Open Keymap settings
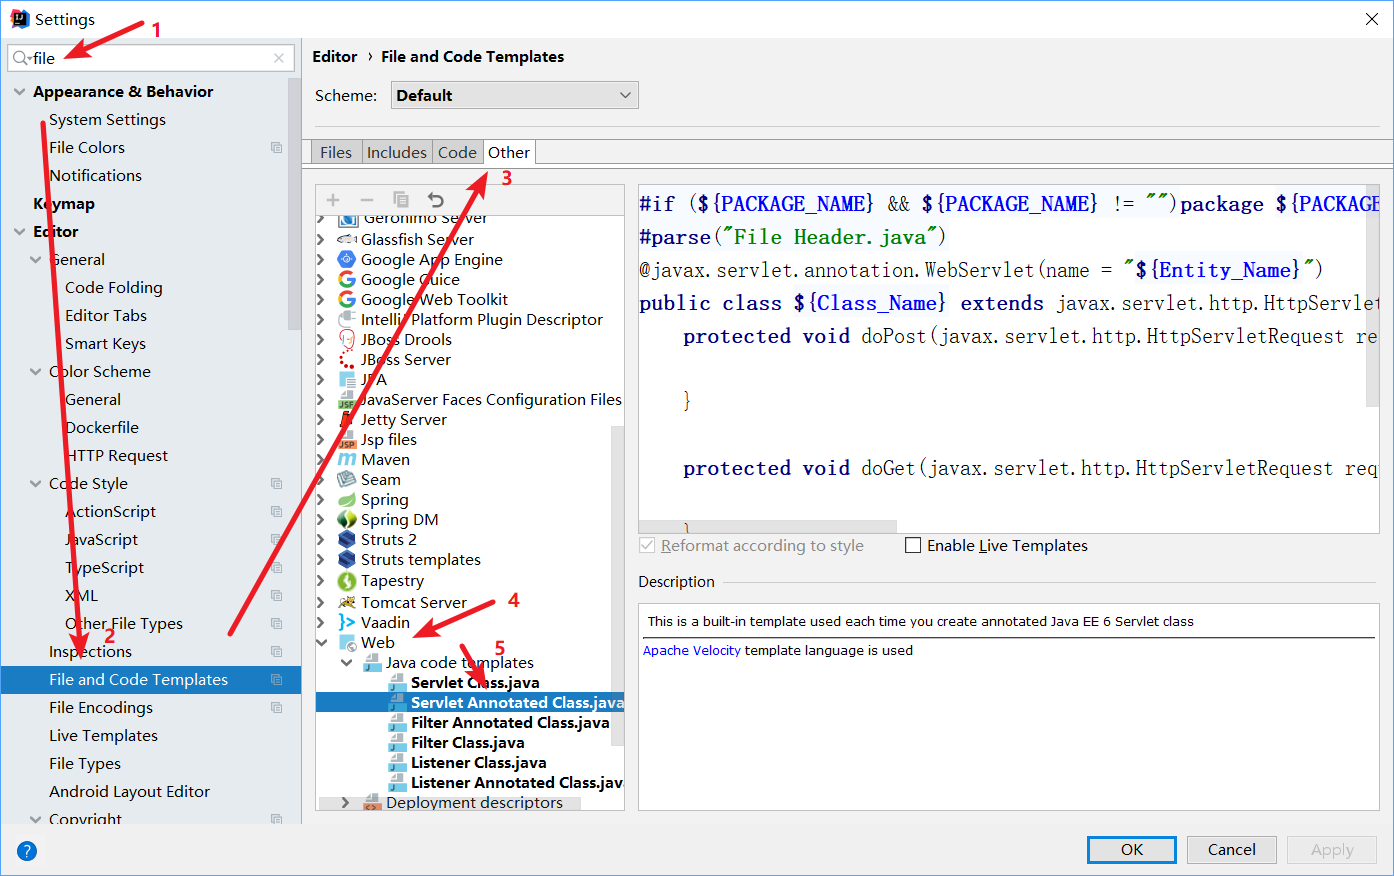This screenshot has height=876, width=1394. (64, 203)
